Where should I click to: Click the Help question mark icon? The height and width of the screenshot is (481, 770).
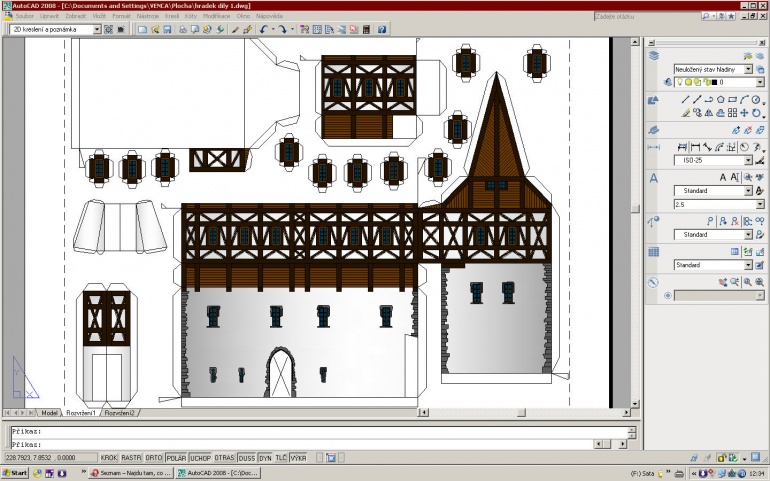(x=382, y=29)
